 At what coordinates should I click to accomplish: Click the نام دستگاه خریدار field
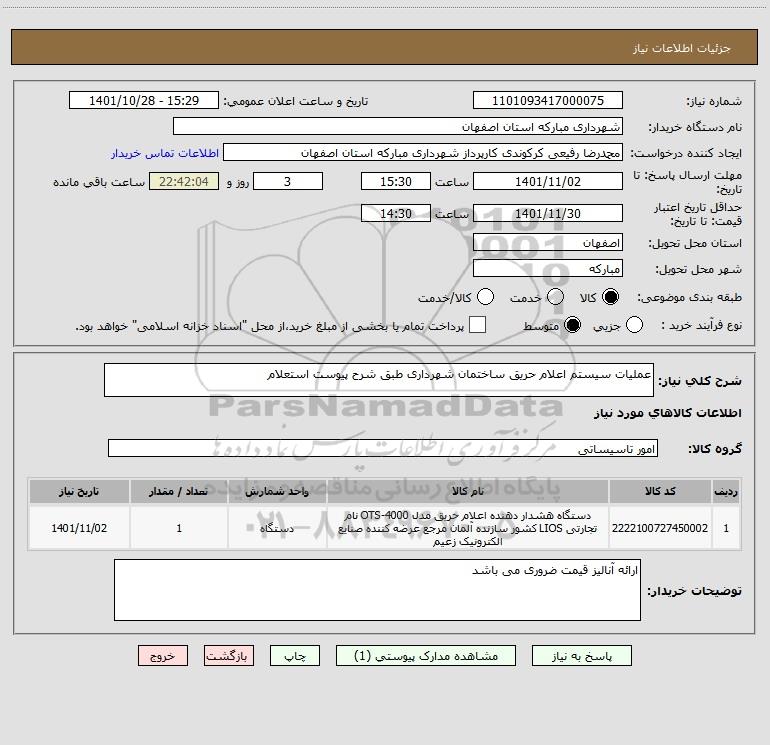tap(398, 127)
